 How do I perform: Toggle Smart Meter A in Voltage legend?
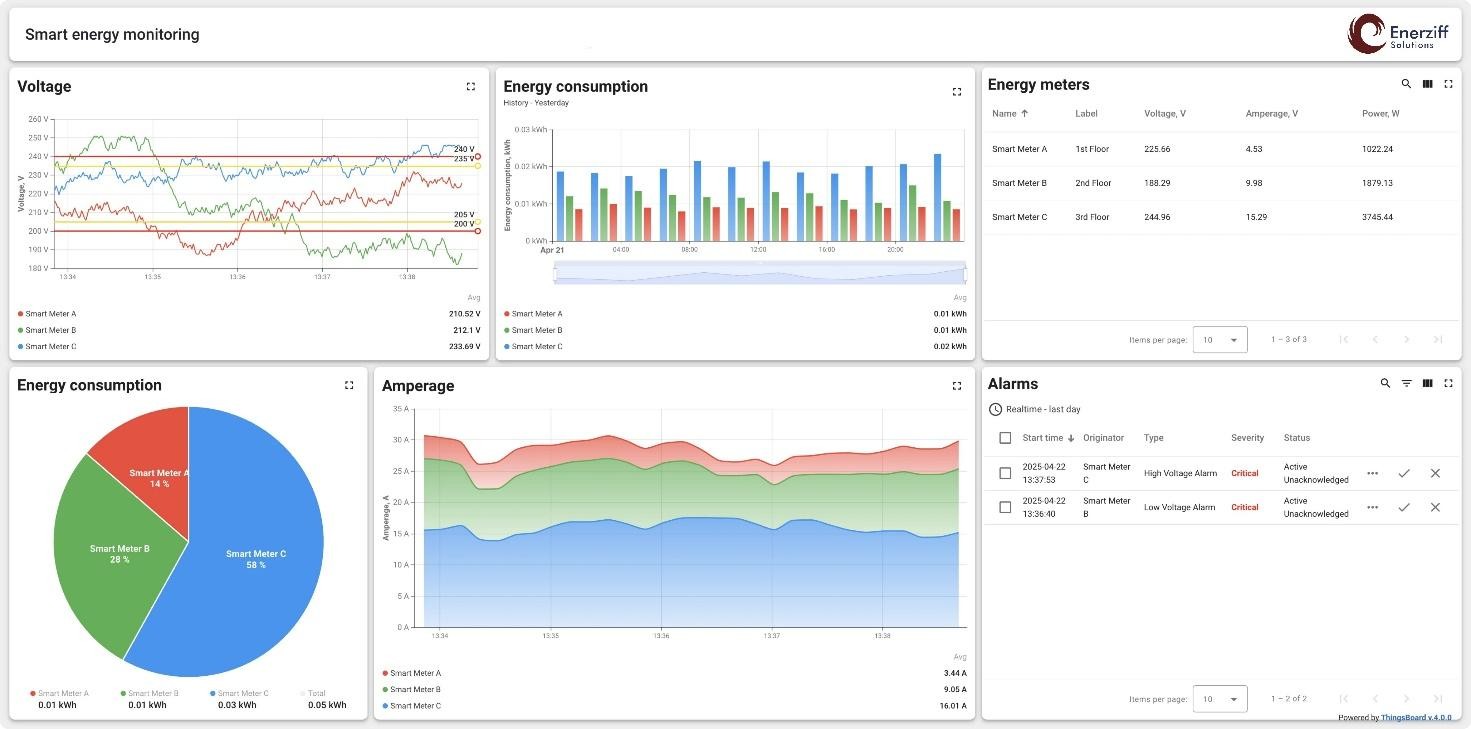(50, 314)
